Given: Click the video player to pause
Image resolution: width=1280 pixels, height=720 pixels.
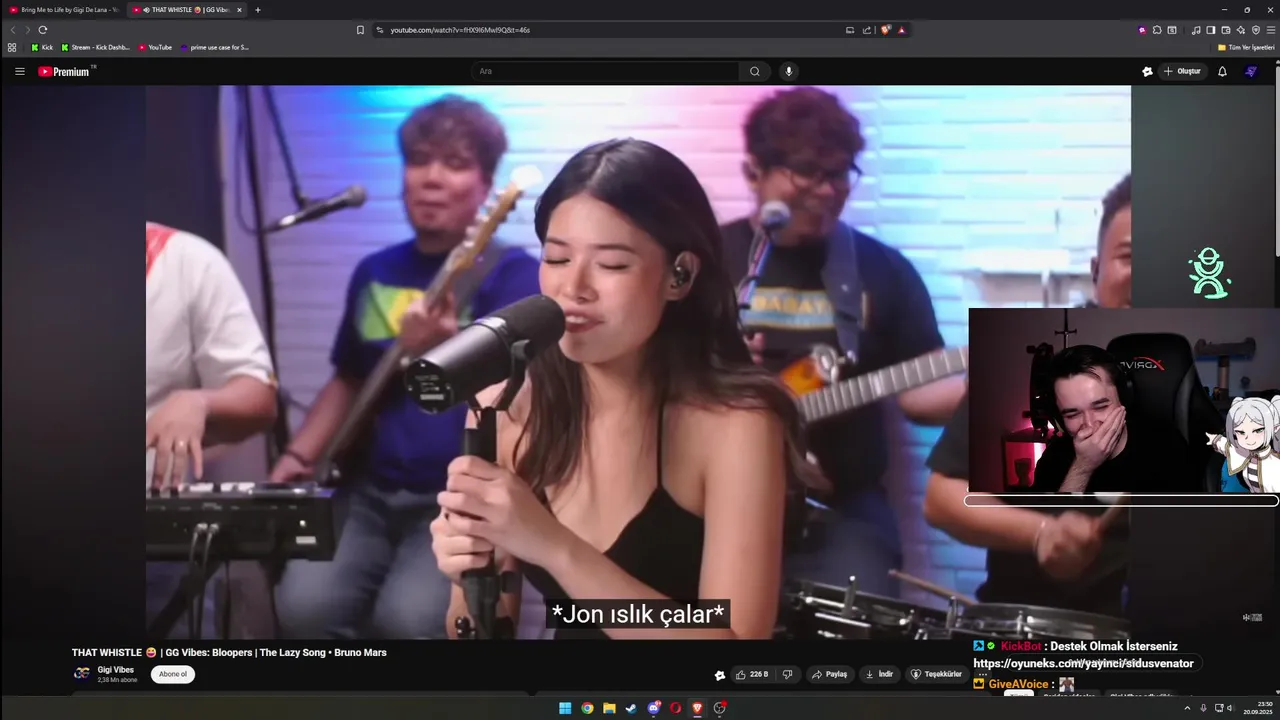Looking at the screenshot, I should [638, 360].
